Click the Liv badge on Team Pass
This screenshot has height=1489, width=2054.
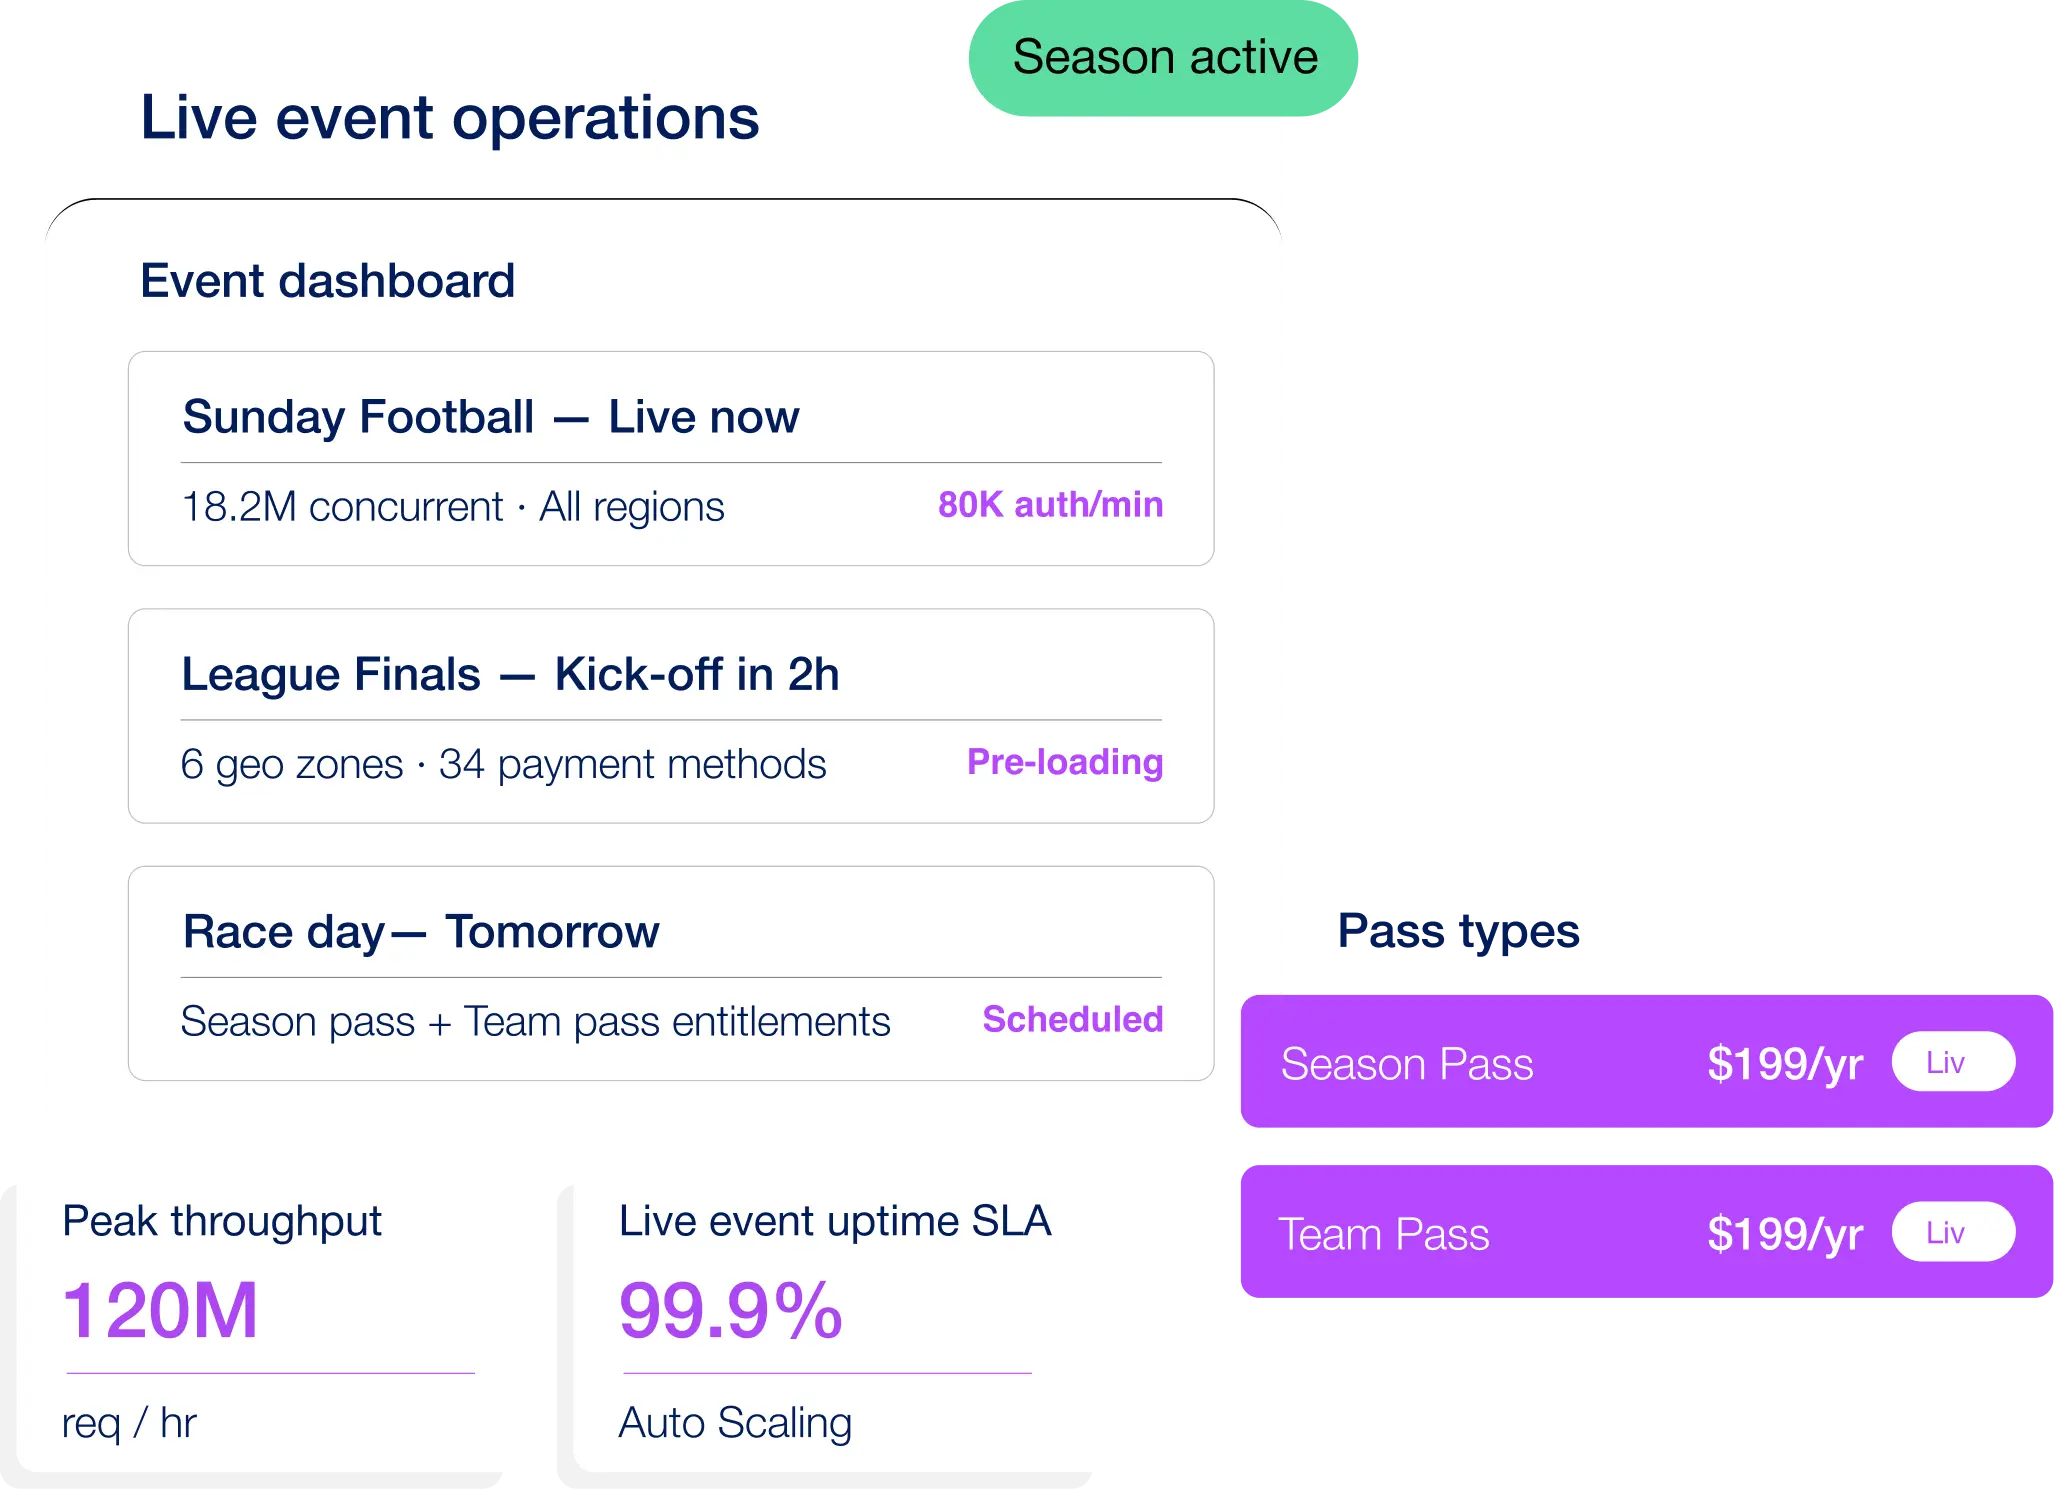click(x=1953, y=1232)
